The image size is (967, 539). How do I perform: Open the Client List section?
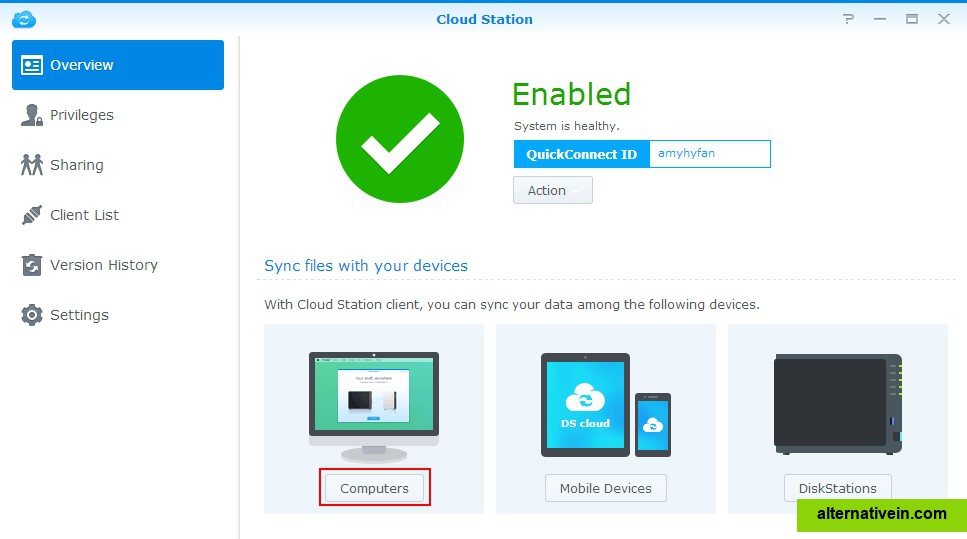coord(118,215)
